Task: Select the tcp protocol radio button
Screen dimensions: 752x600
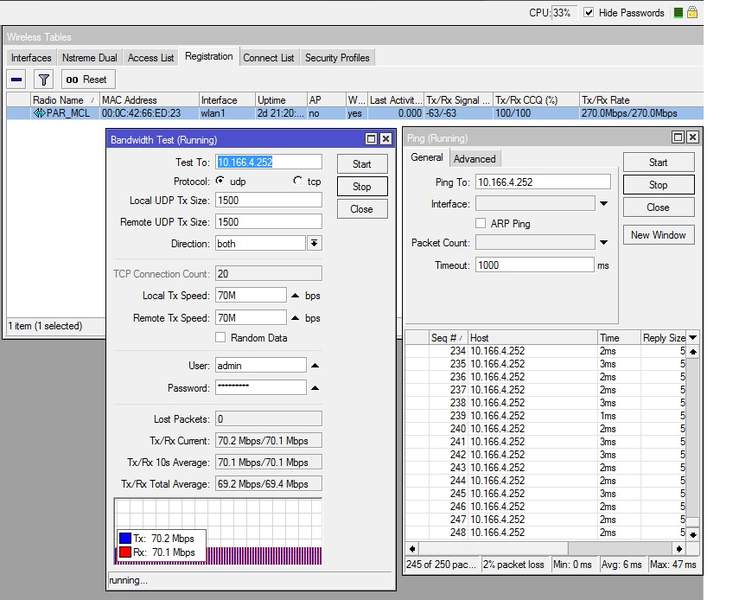Action: (x=298, y=181)
